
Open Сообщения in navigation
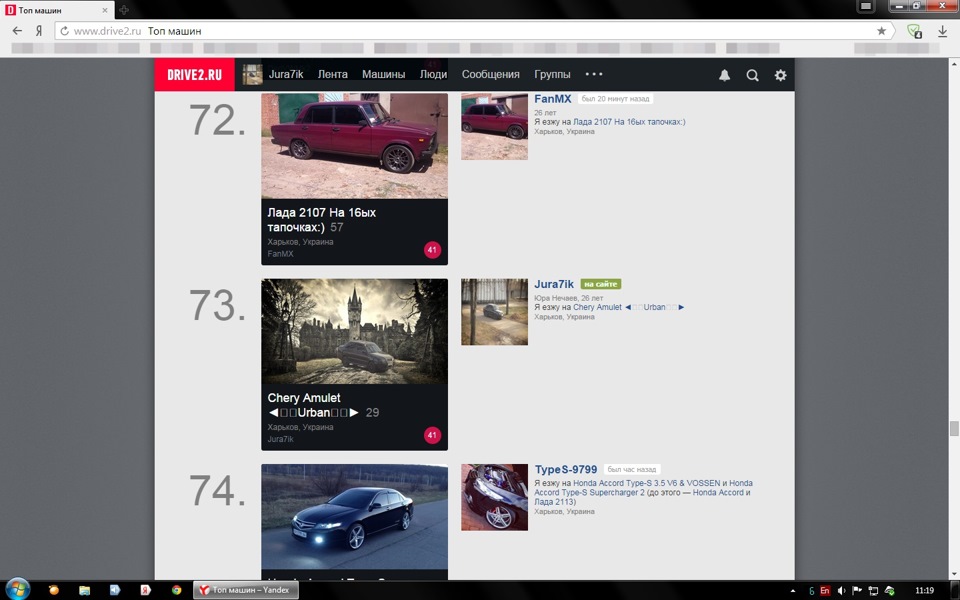pyautogui.click(x=490, y=74)
